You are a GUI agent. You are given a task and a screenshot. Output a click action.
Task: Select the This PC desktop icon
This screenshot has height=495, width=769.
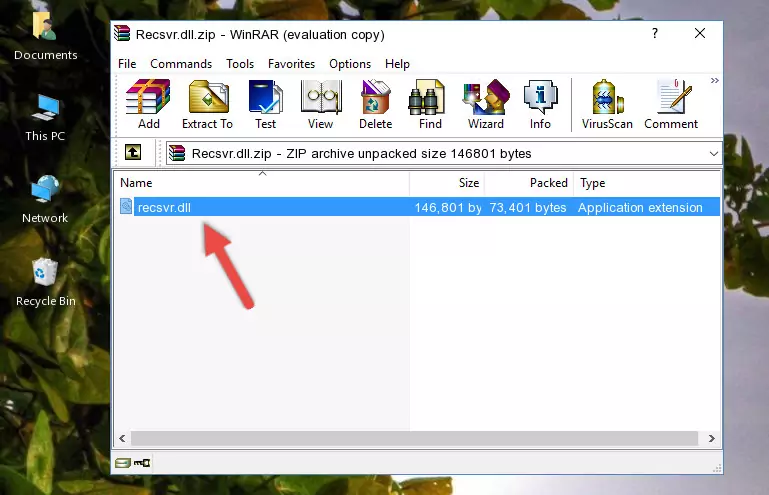(45, 118)
